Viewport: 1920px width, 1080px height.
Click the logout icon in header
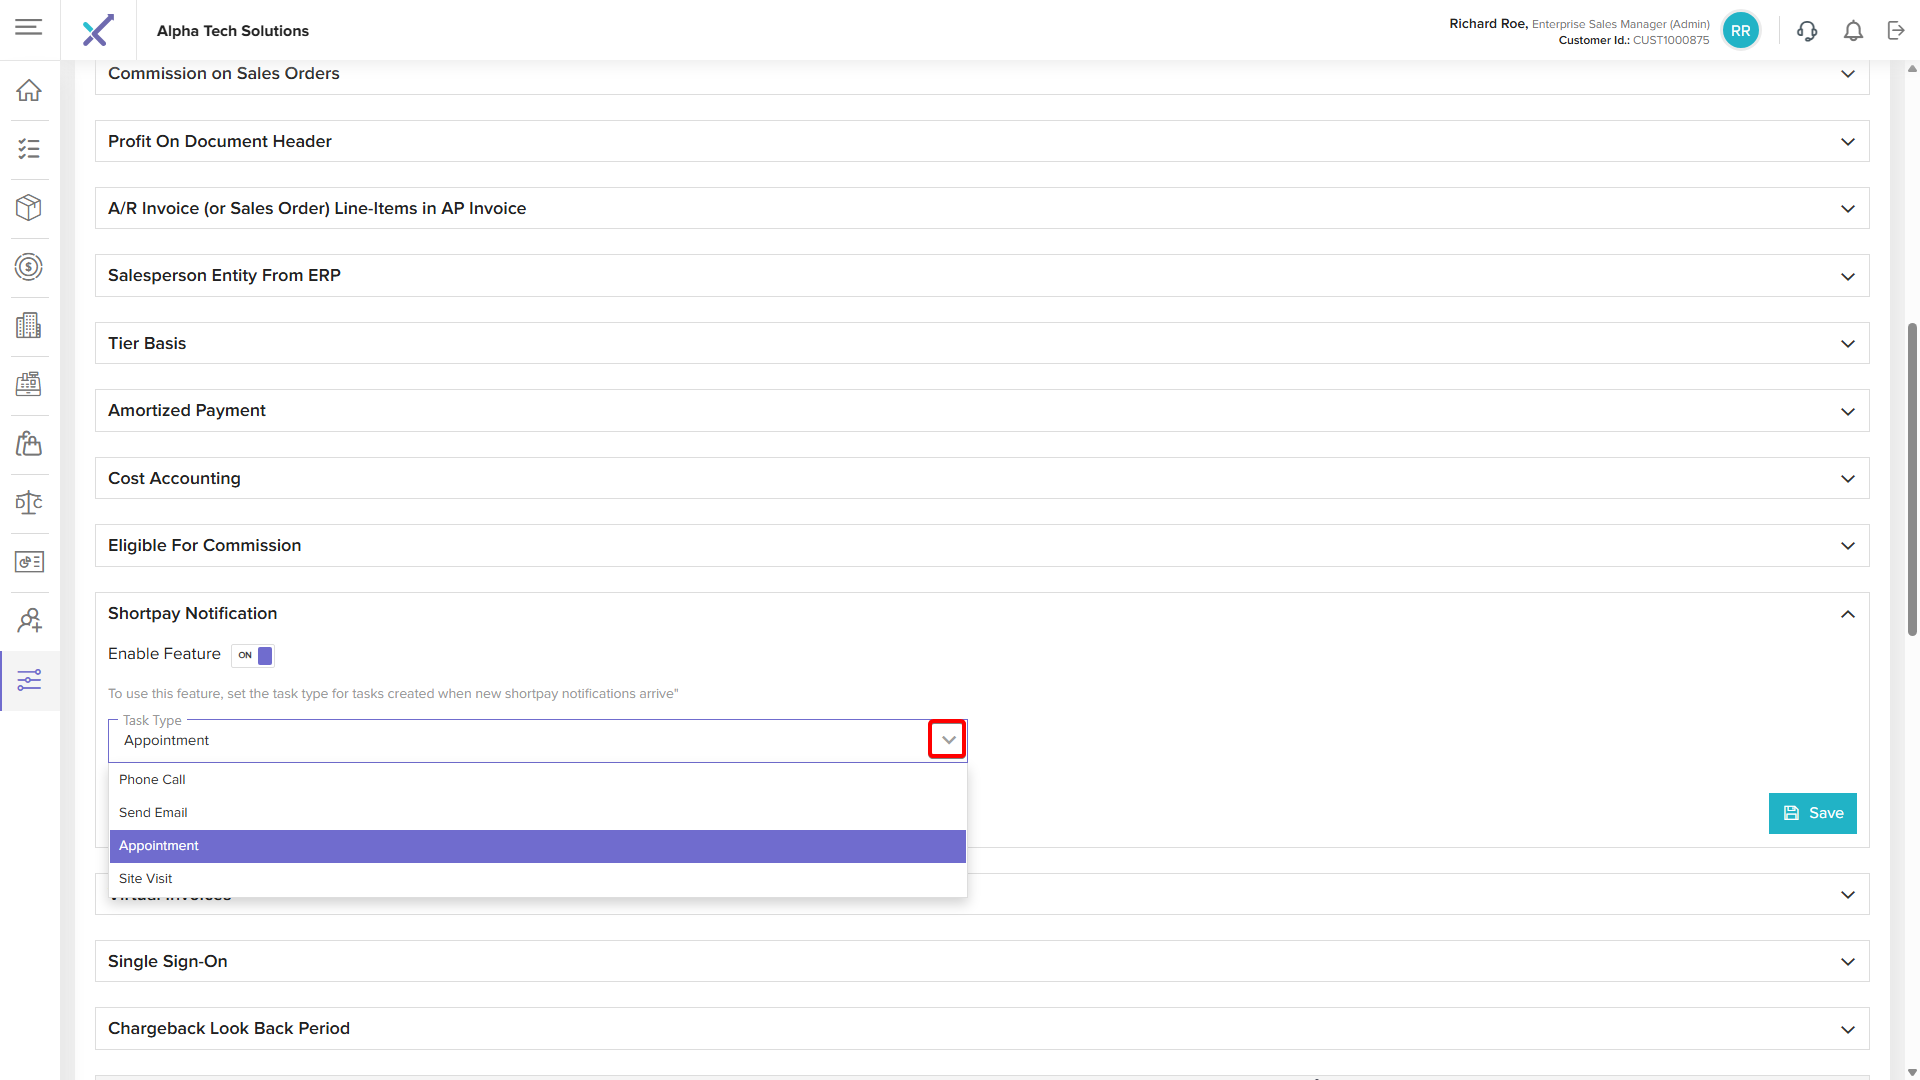coord(1896,31)
